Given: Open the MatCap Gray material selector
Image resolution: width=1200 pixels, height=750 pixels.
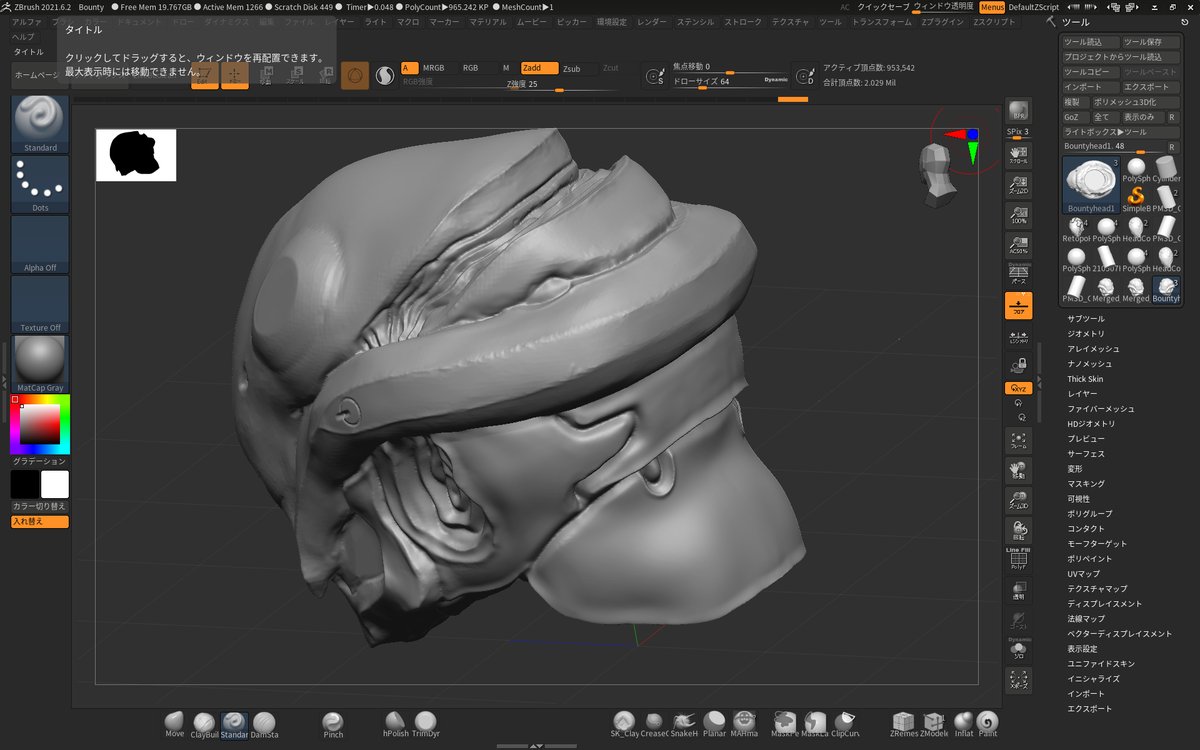Looking at the screenshot, I should pos(41,364).
